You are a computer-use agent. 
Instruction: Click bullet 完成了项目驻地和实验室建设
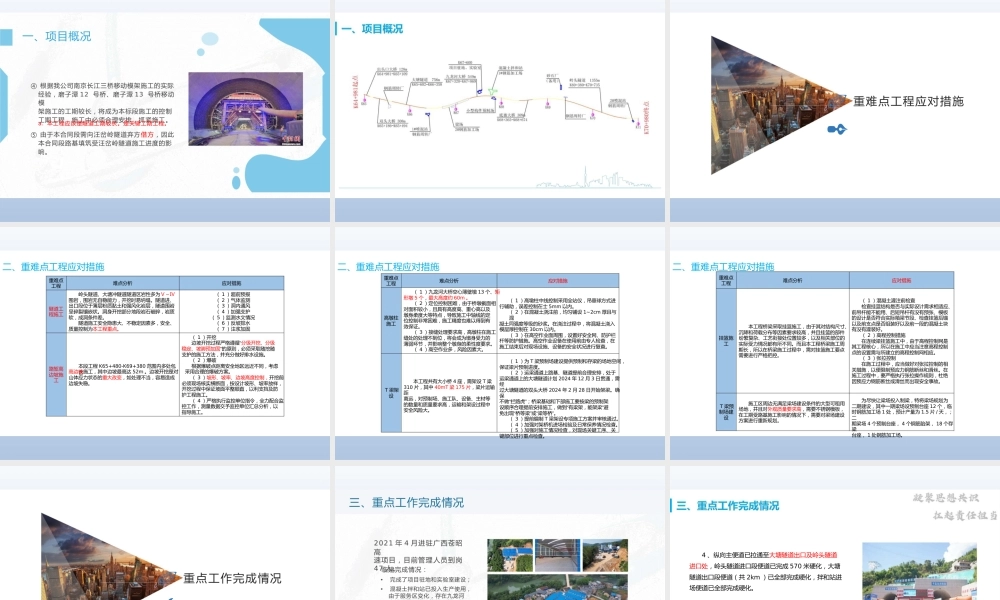[429, 580]
